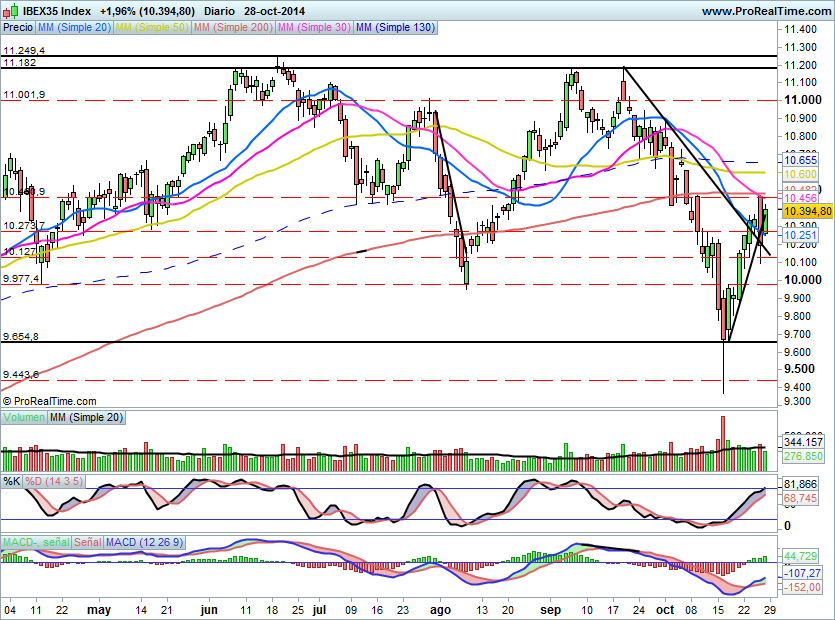The width and height of the screenshot is (835, 620).
Task: Click the 10.000 price axis label
Action: pyautogui.click(x=803, y=280)
